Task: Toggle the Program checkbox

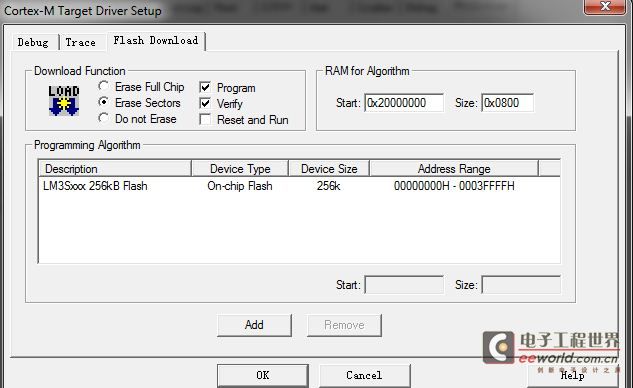Action: pyautogui.click(x=205, y=87)
